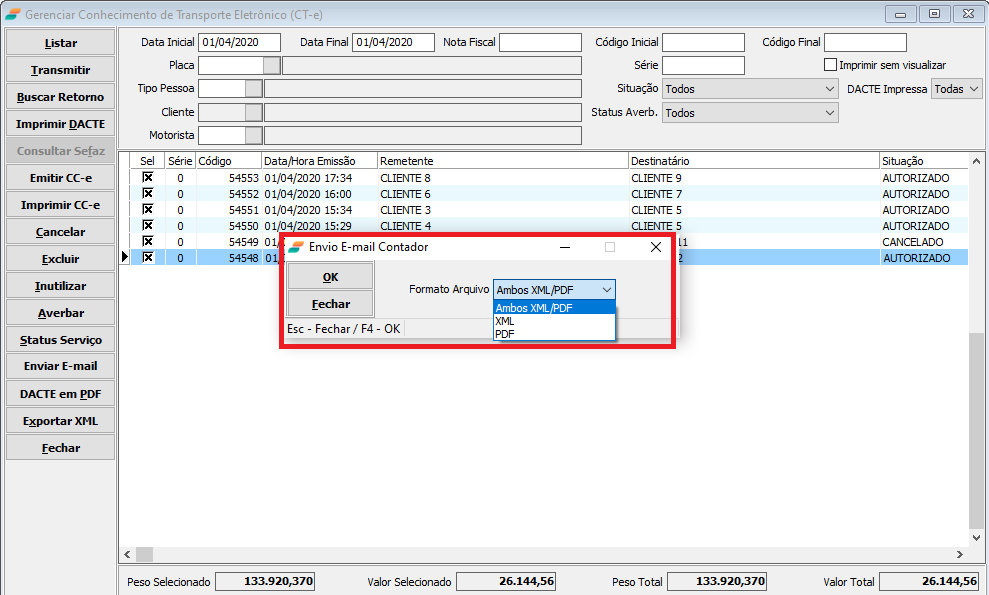Screen dimensions: 989x595
Task: Click the horizontal scrollbar thumb under the grid
Action: pyautogui.click(x=145, y=555)
